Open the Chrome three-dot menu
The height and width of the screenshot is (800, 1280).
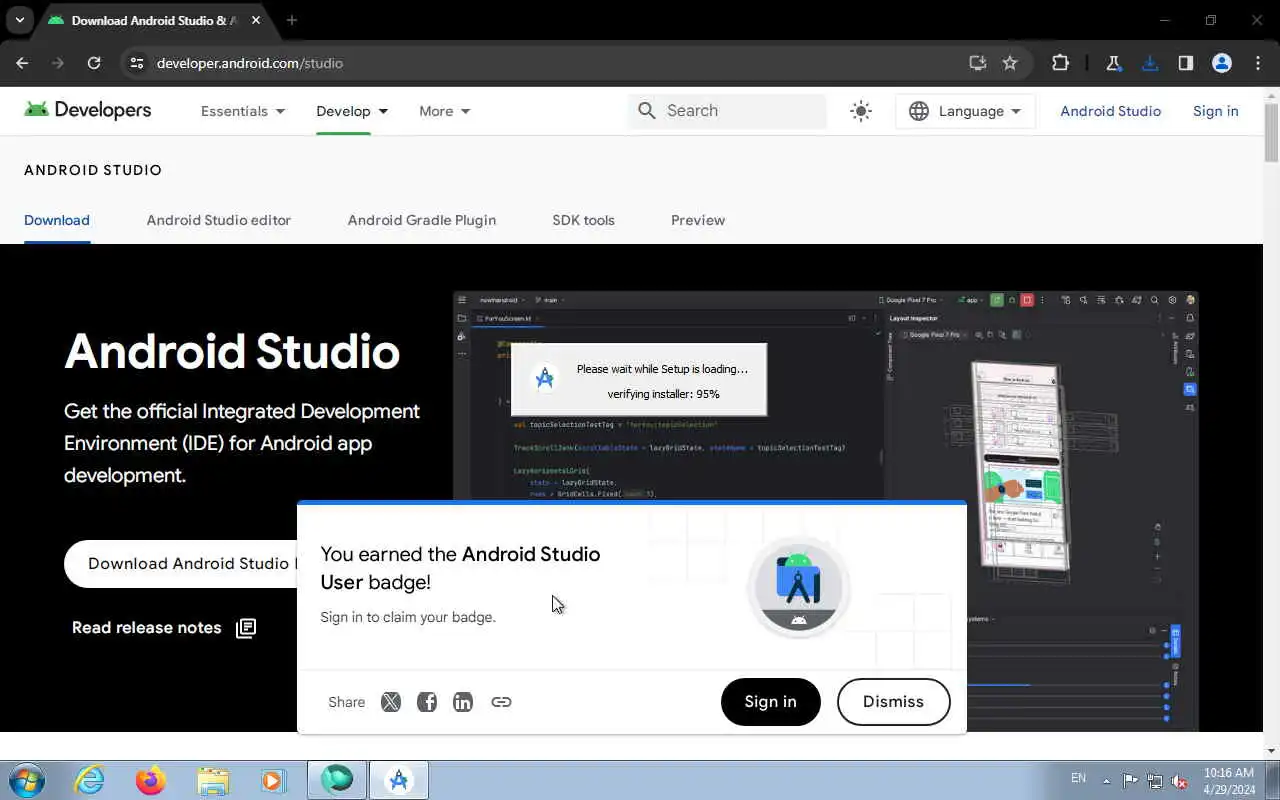(x=1258, y=63)
